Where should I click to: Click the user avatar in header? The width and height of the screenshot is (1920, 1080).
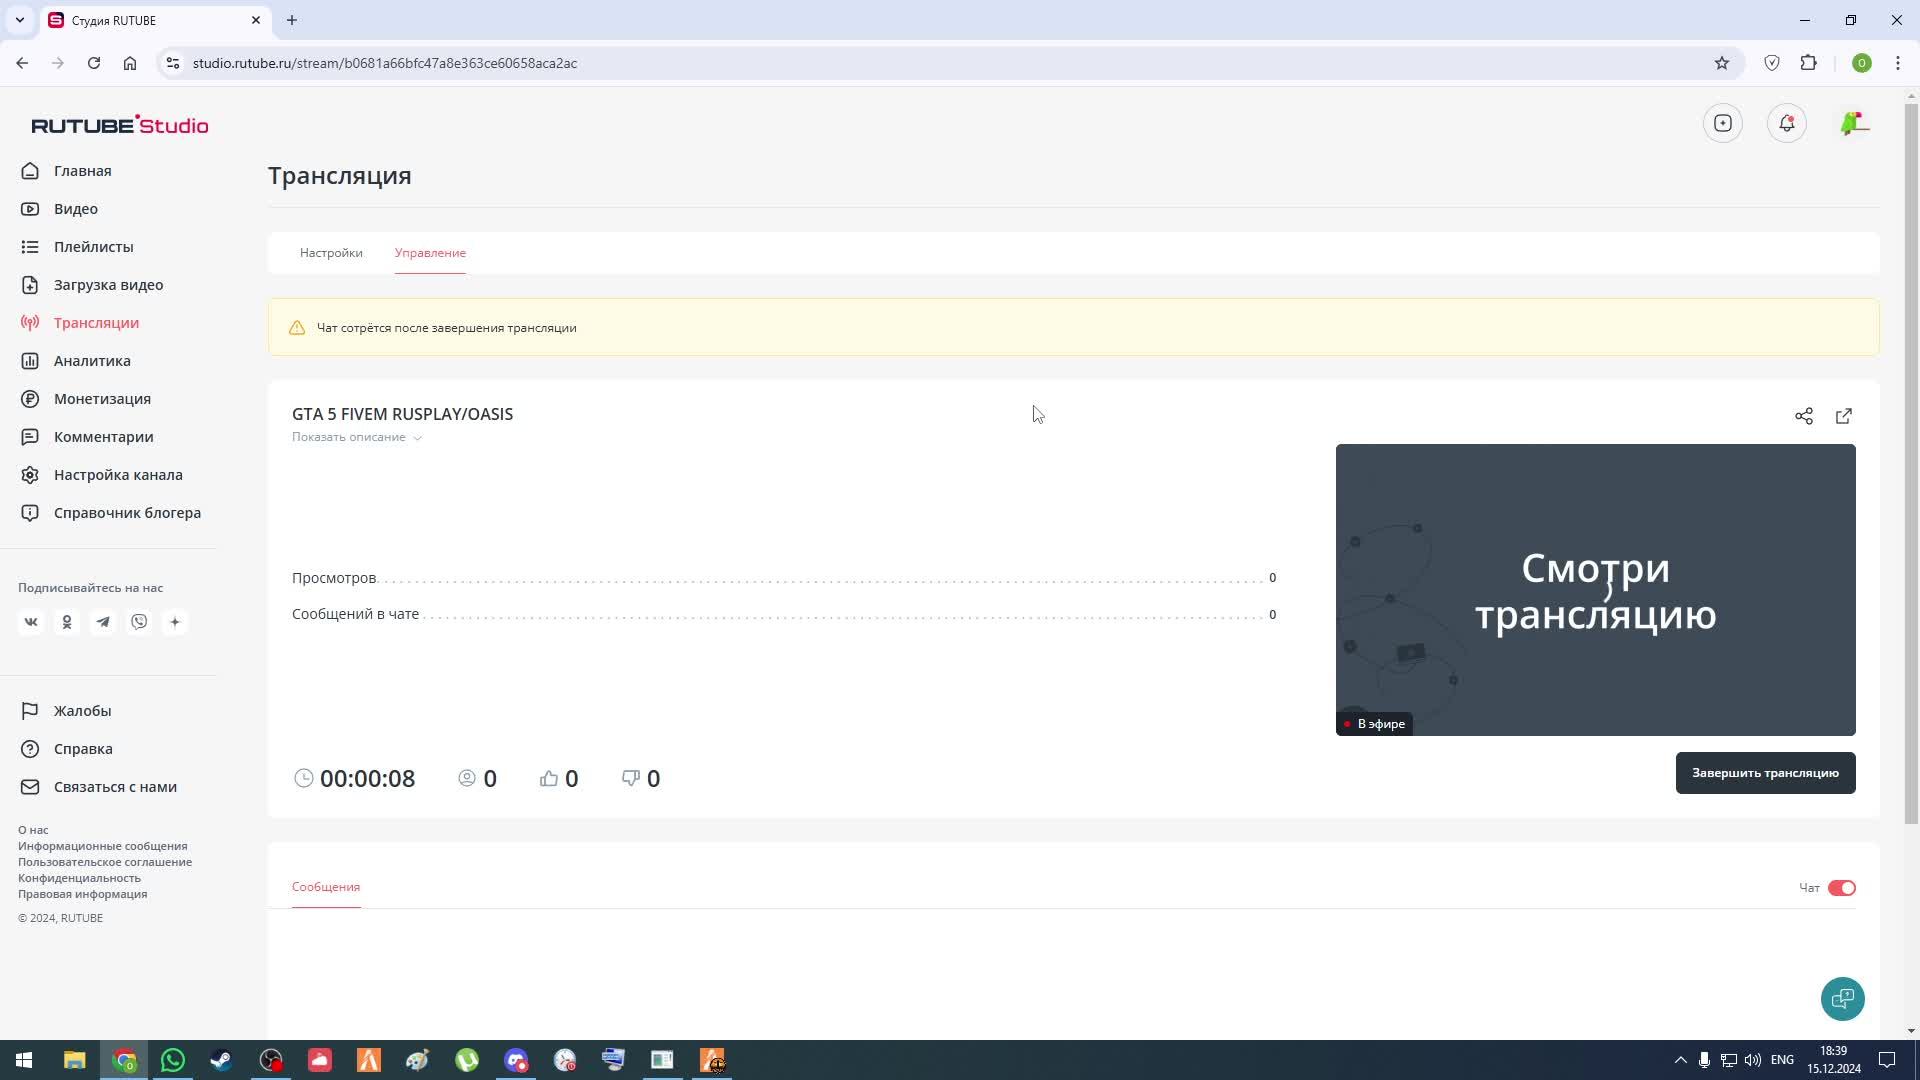click(1853, 123)
